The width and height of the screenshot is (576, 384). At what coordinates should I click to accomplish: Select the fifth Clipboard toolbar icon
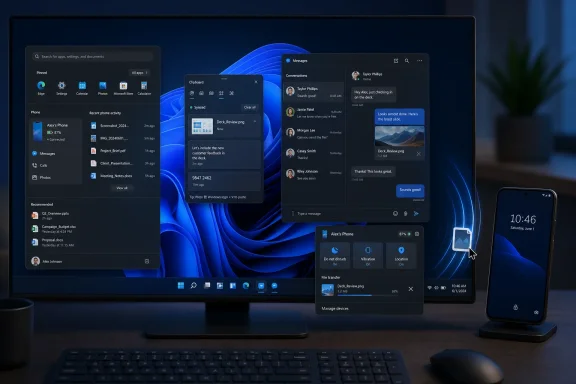point(231,93)
